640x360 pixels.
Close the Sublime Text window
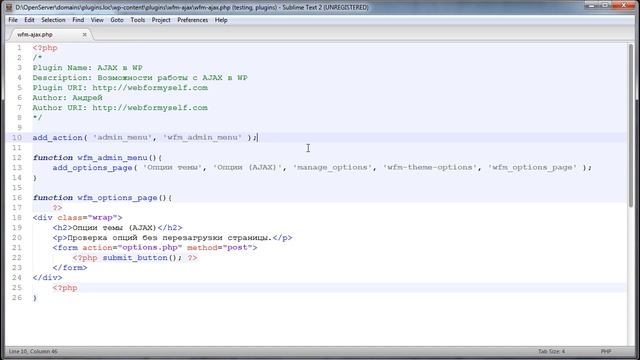point(624,5)
